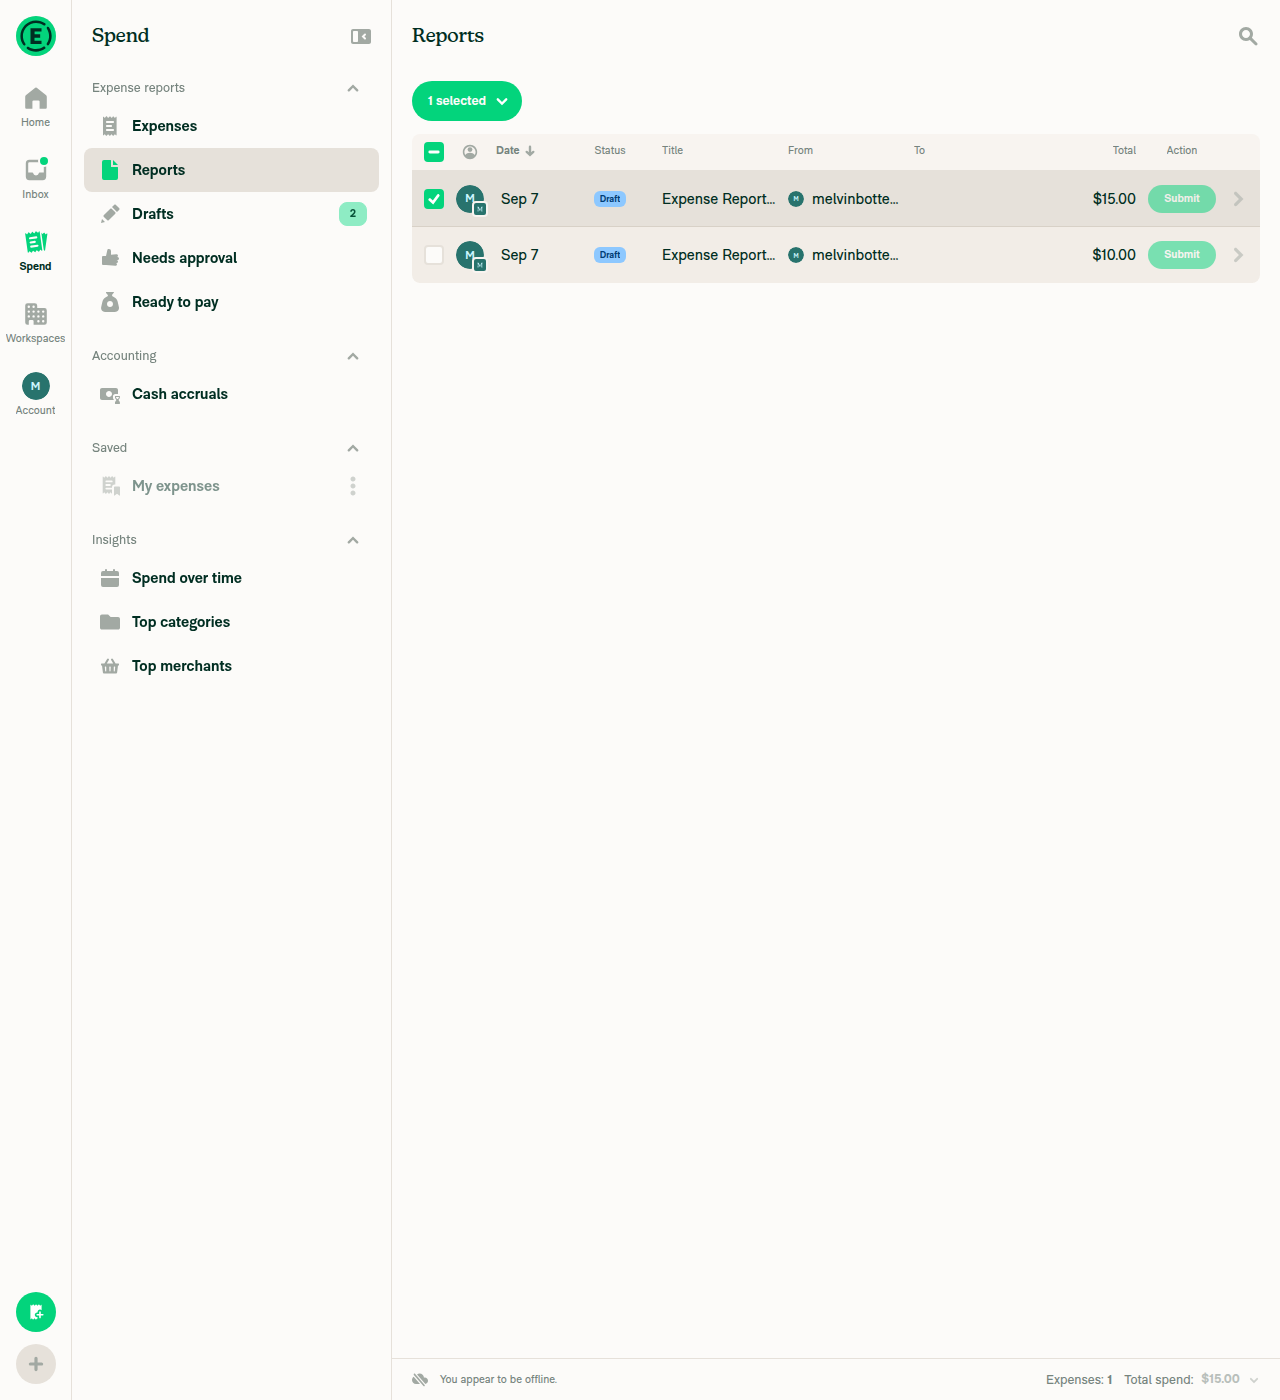Click the Ready to pay money bag icon
Viewport: 1280px width, 1400px height.
(x=110, y=302)
